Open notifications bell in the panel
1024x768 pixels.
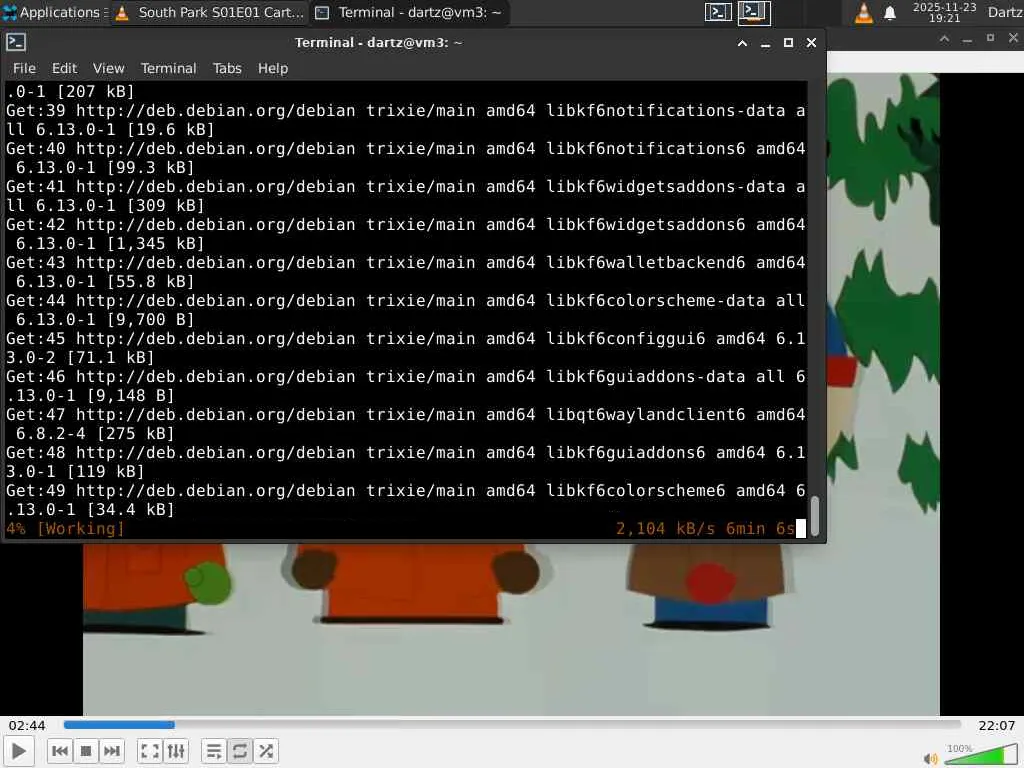(x=889, y=13)
